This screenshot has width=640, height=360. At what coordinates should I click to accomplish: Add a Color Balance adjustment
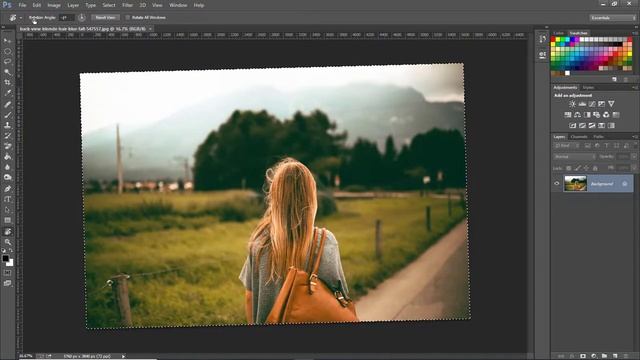pyautogui.click(x=577, y=115)
